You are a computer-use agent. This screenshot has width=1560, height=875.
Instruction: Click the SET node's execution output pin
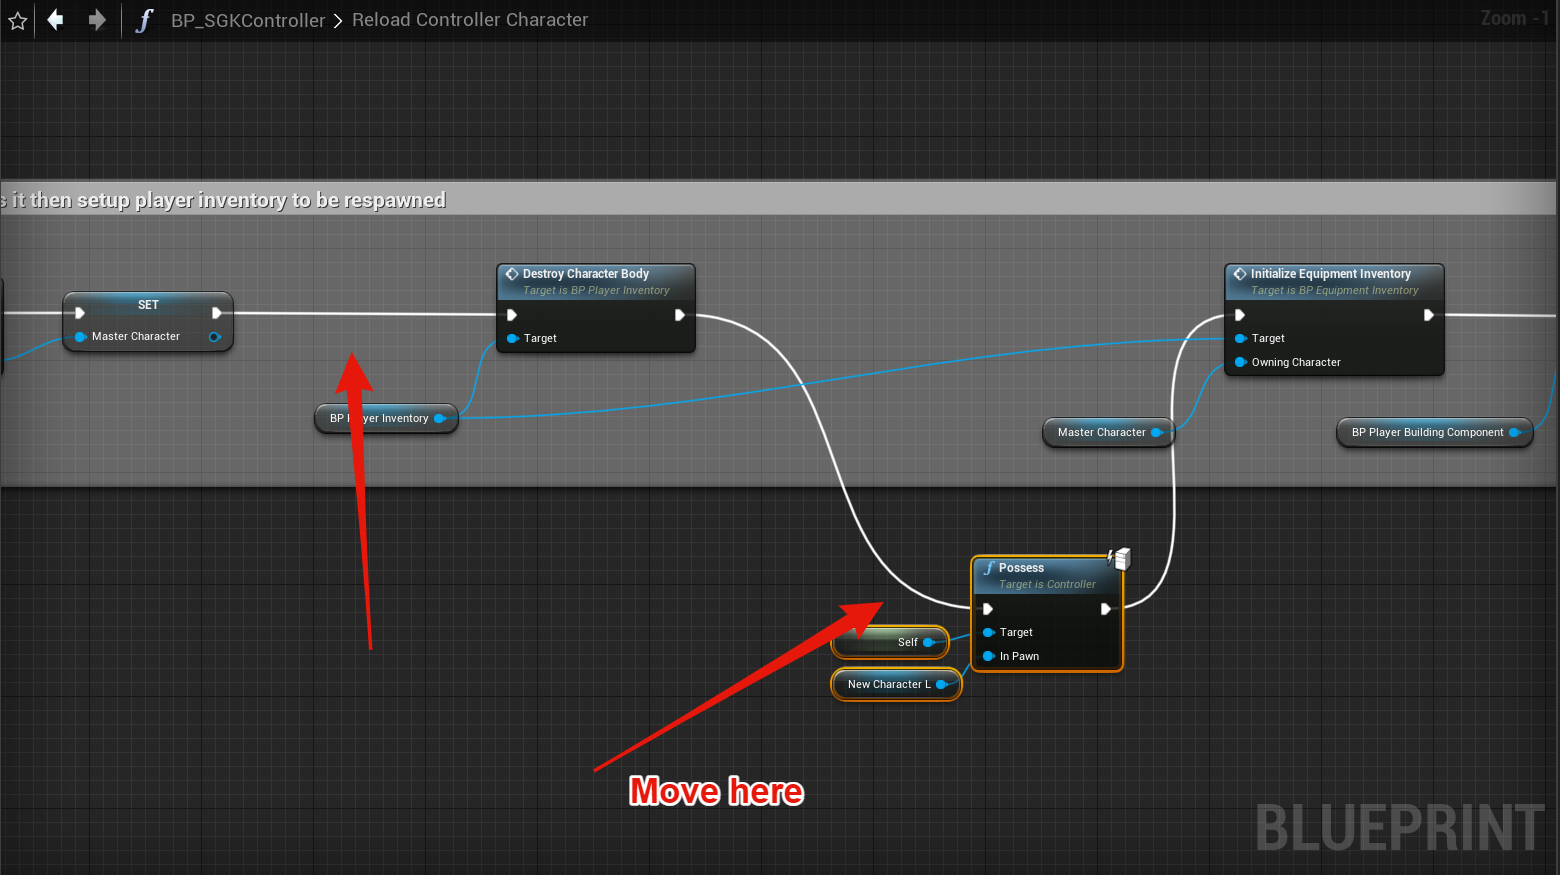click(216, 313)
